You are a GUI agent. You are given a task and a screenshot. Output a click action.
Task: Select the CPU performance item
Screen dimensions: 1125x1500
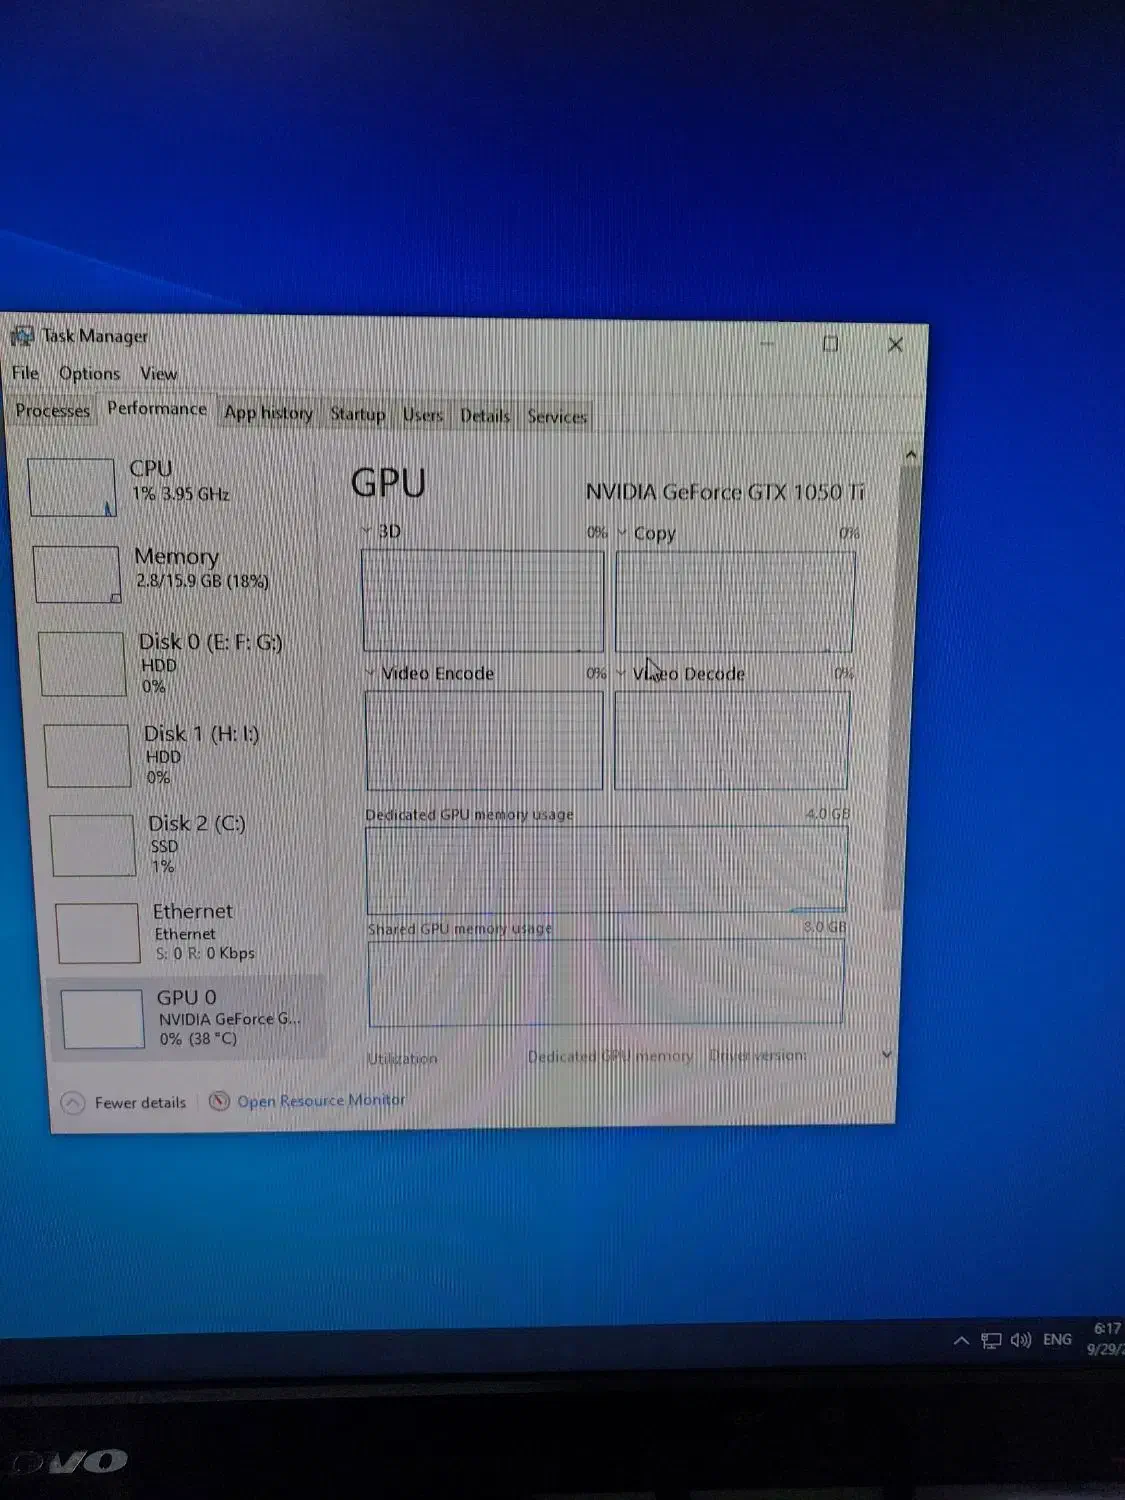[168, 486]
